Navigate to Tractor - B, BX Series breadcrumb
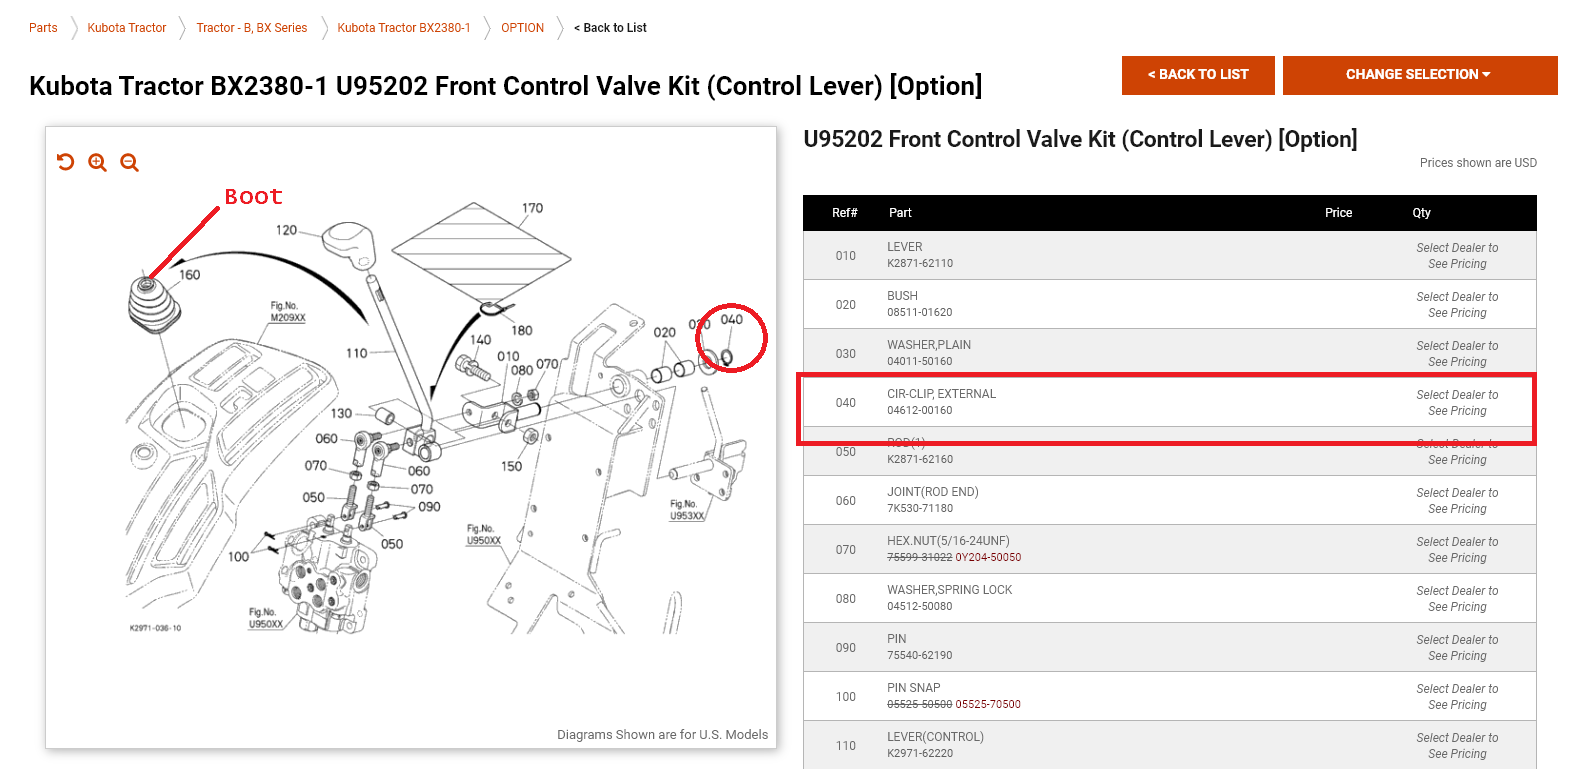This screenshot has height=769, width=1584. coord(252,28)
